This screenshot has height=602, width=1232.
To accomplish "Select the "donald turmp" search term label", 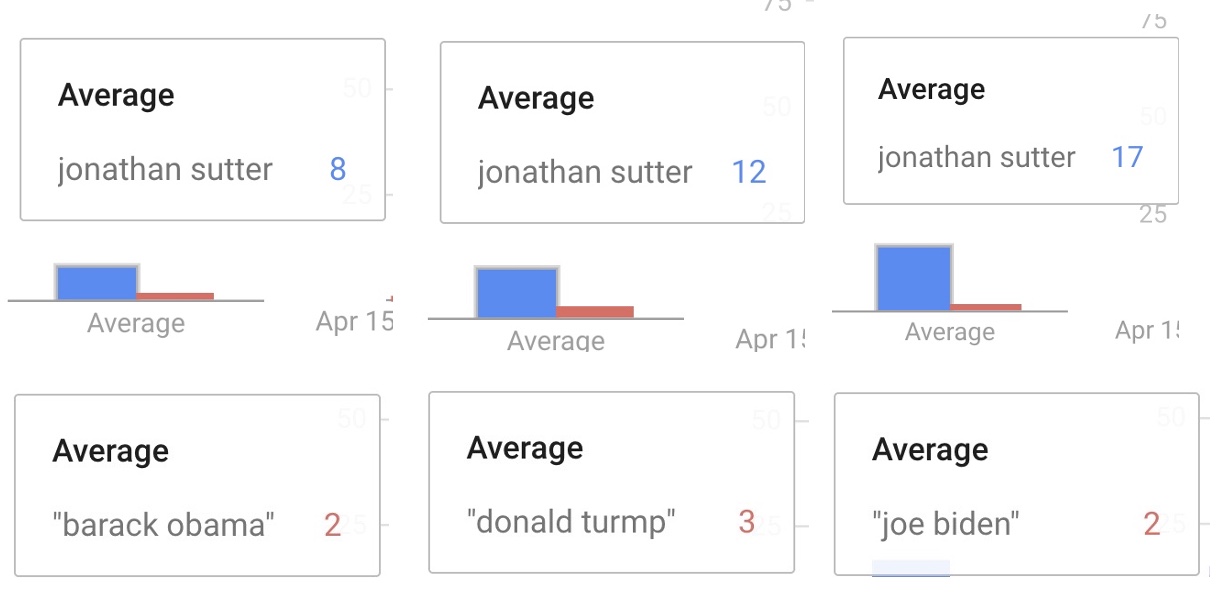I will 571,521.
